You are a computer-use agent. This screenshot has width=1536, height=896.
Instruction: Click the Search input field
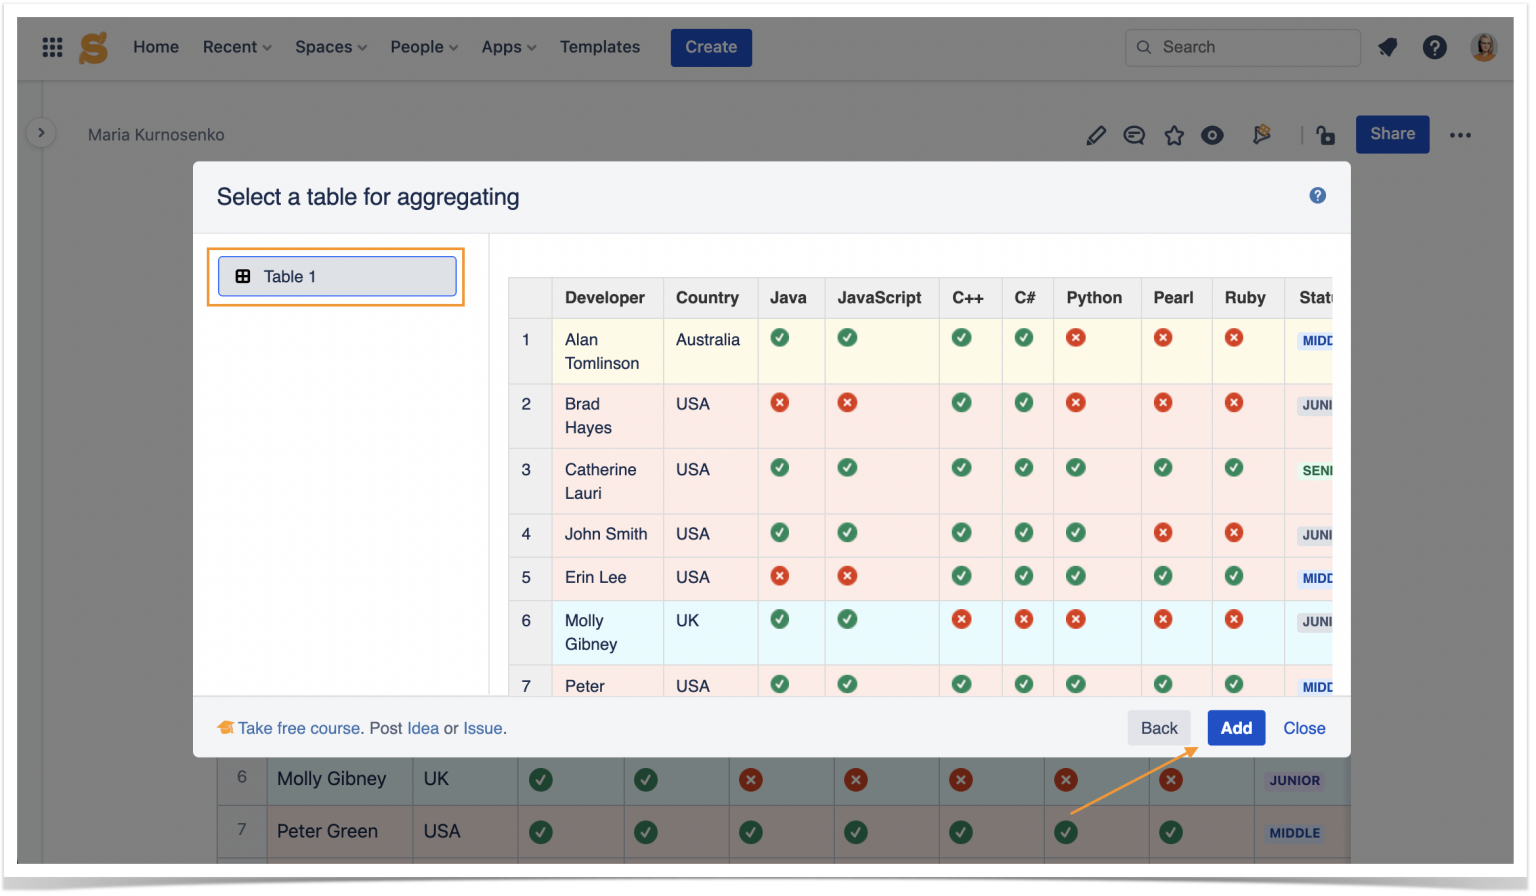point(1242,47)
